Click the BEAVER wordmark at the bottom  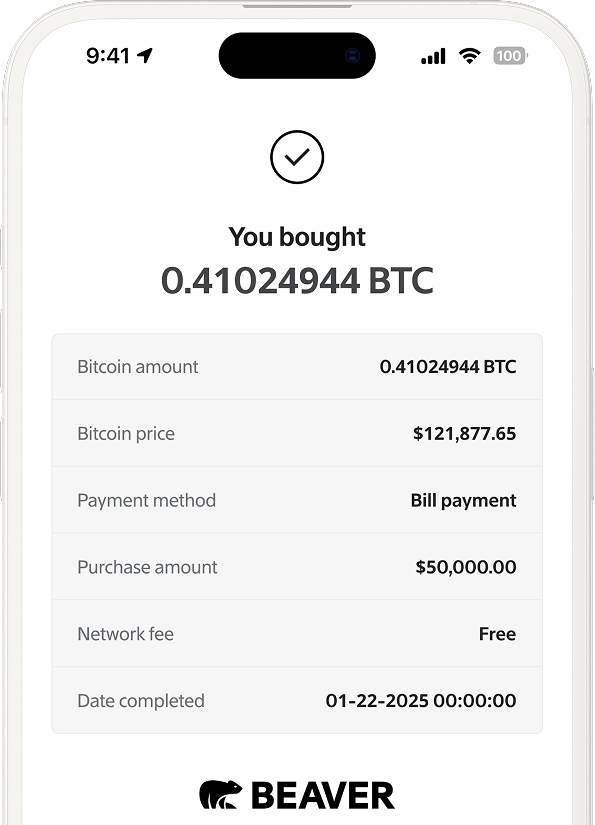[x=322, y=795]
